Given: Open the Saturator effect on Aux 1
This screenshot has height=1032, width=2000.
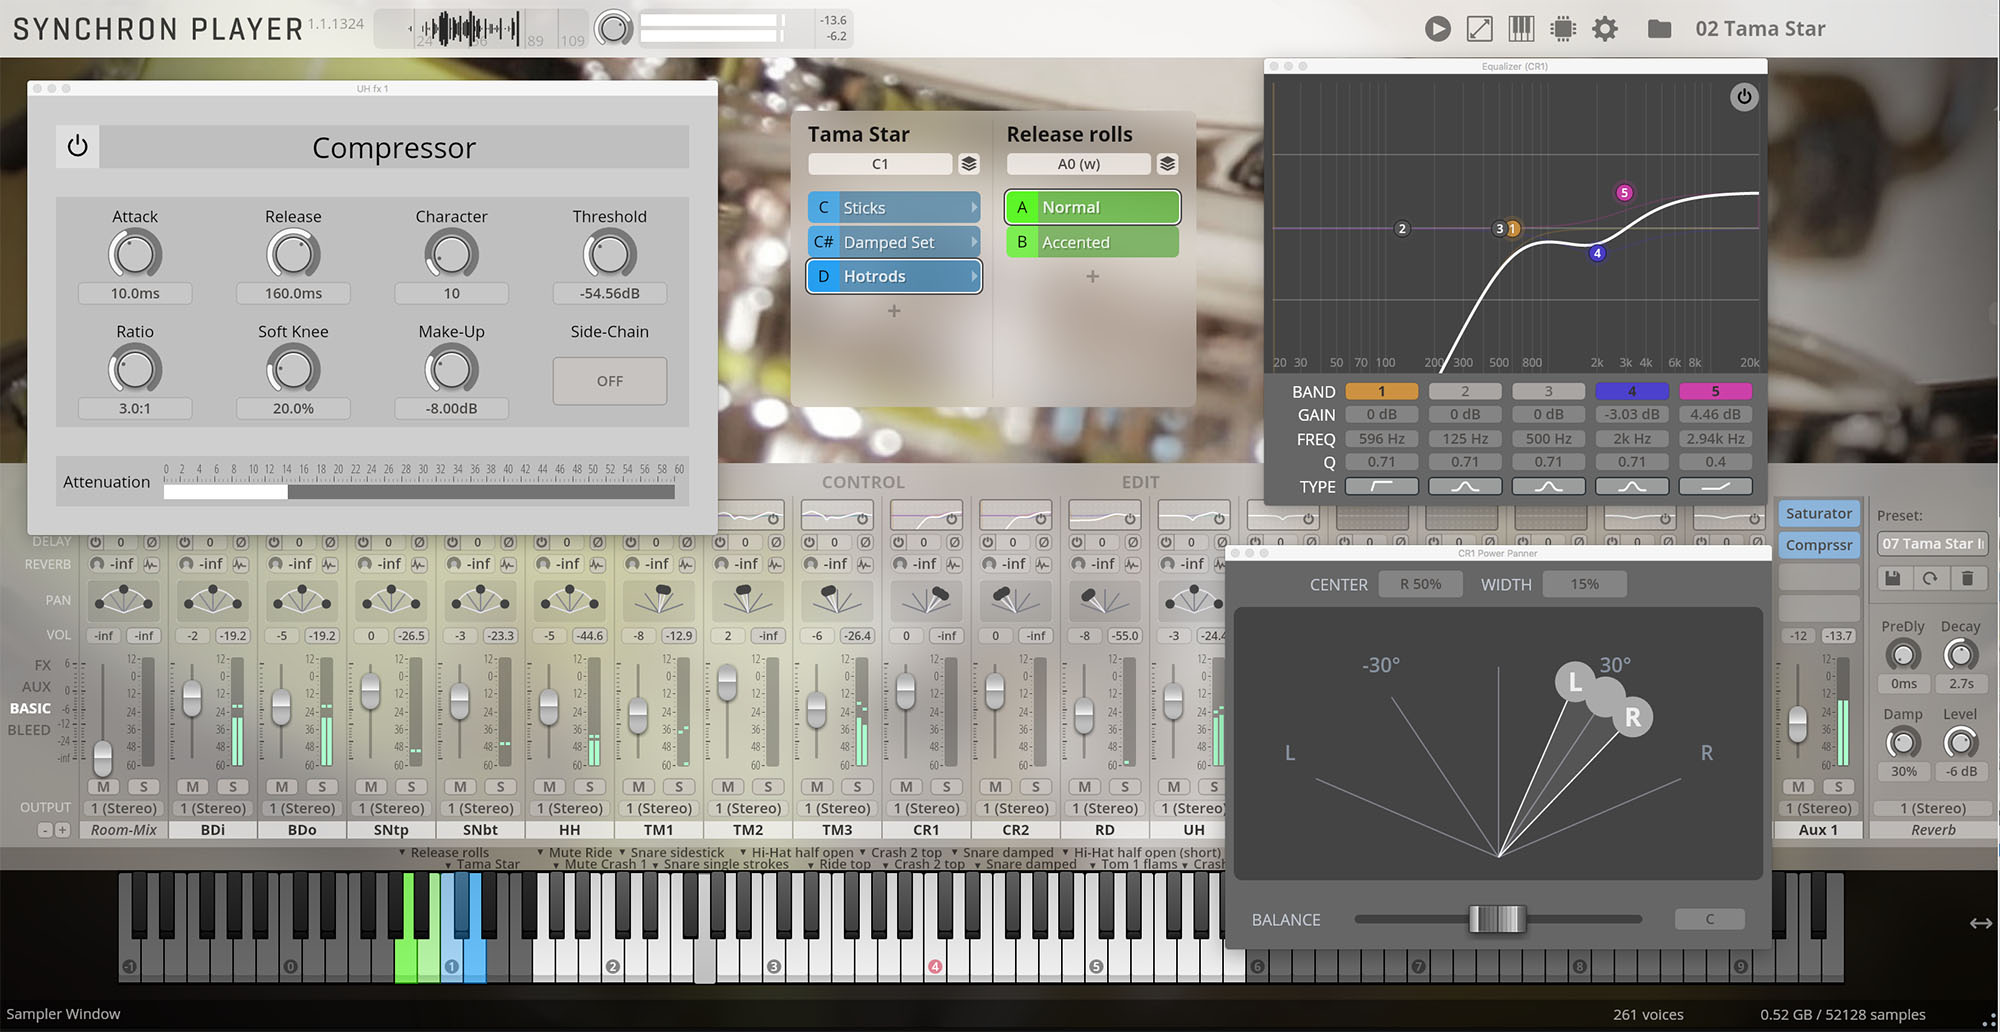Looking at the screenshot, I should tap(1819, 513).
